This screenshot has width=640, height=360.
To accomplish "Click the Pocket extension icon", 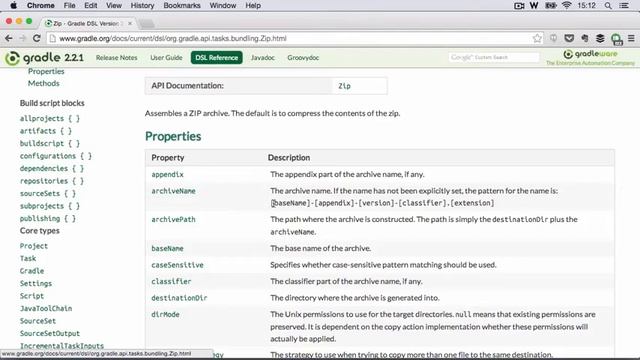I will [569, 38].
